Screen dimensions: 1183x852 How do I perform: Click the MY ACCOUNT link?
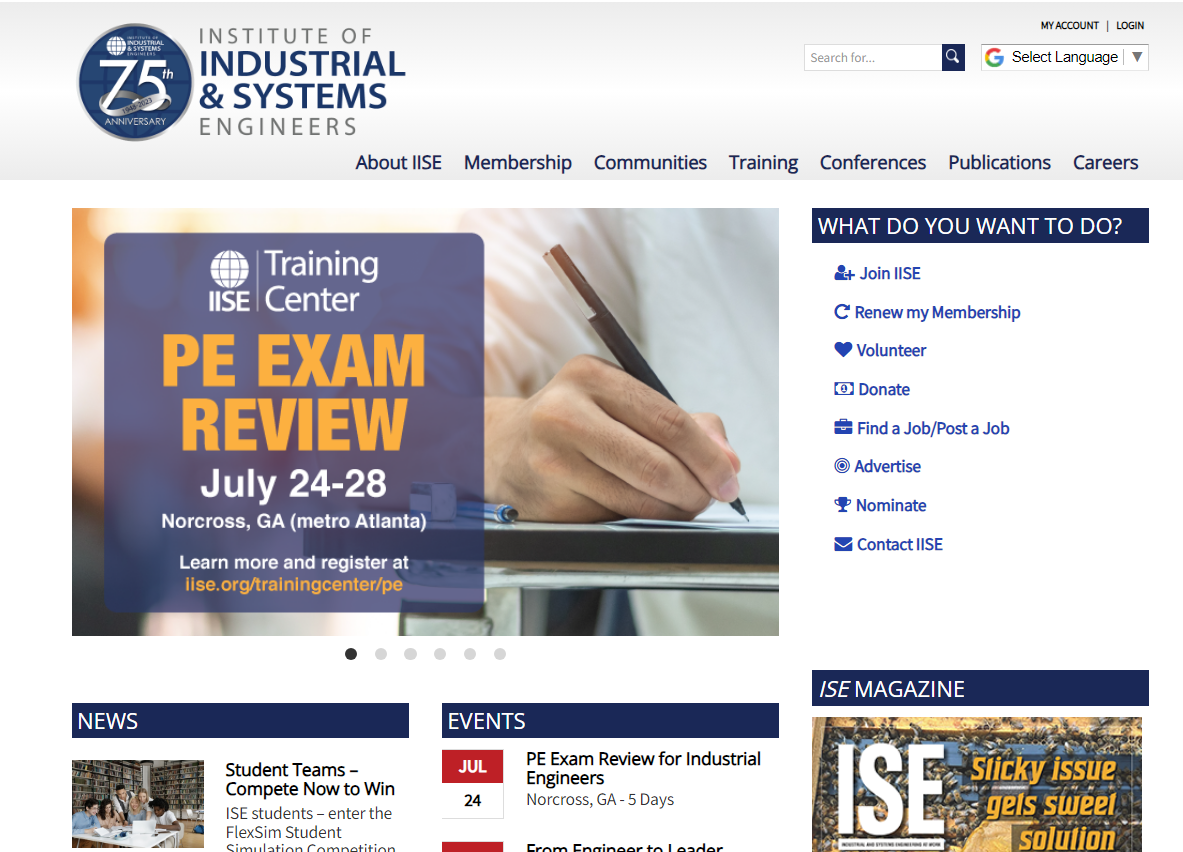pyautogui.click(x=1070, y=26)
